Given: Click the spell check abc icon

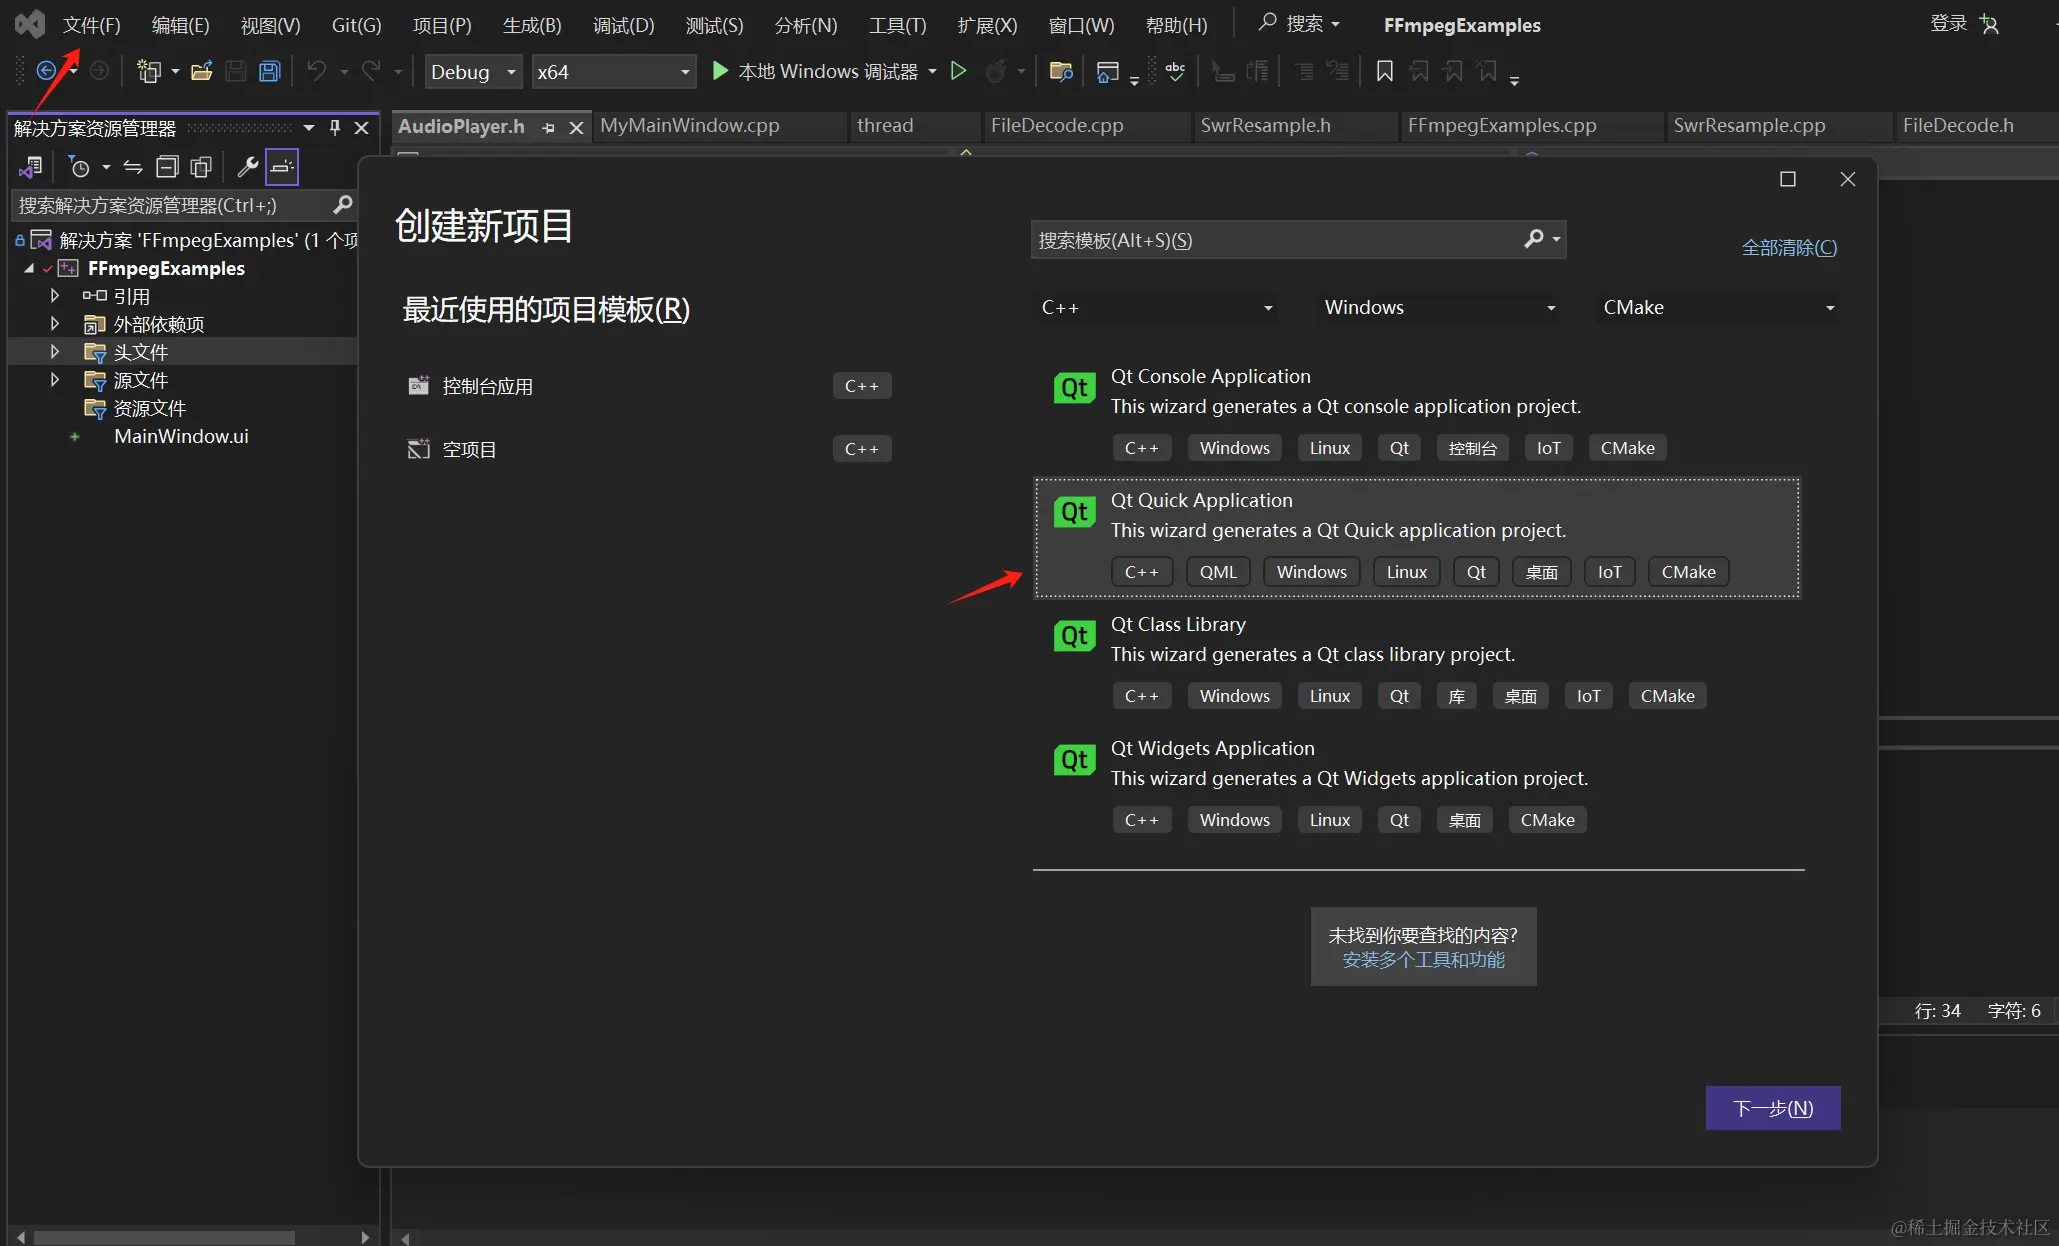Looking at the screenshot, I should pyautogui.click(x=1176, y=71).
